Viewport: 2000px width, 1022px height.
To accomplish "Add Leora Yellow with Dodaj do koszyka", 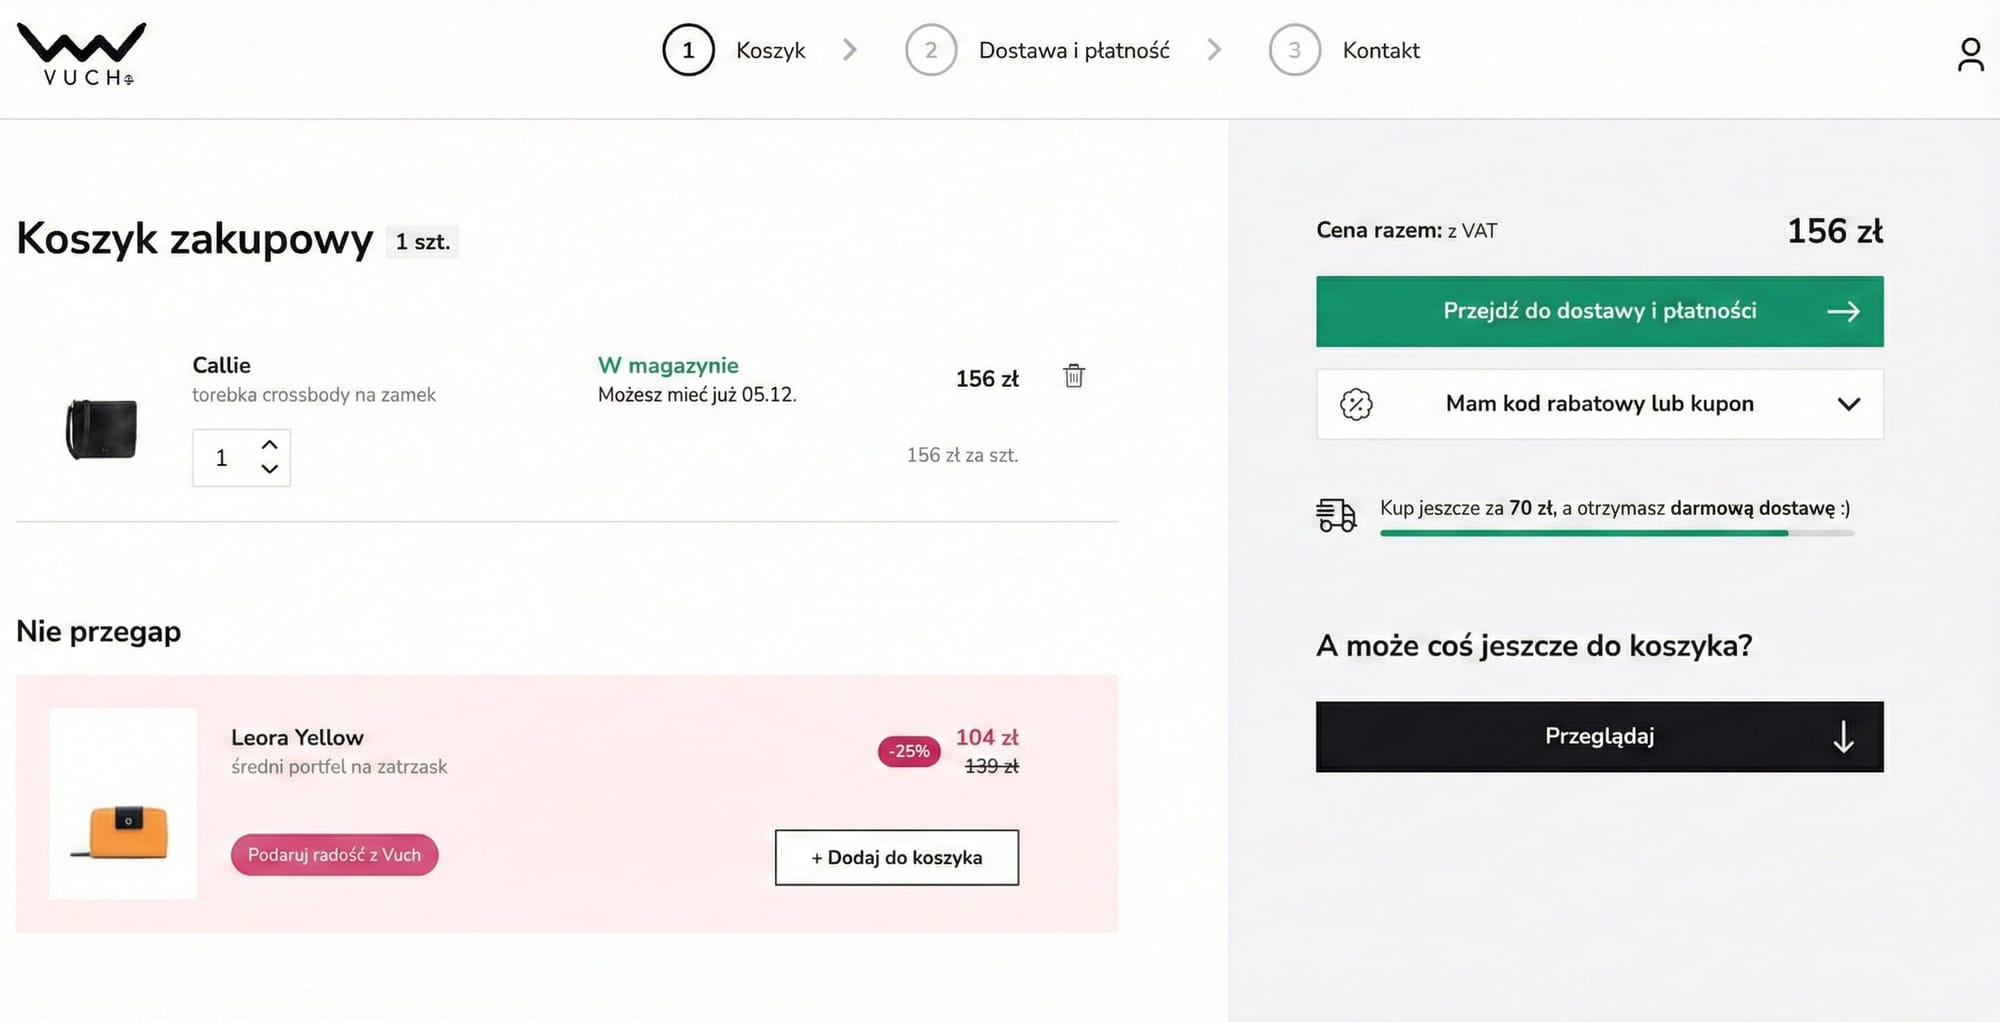I will tap(896, 857).
